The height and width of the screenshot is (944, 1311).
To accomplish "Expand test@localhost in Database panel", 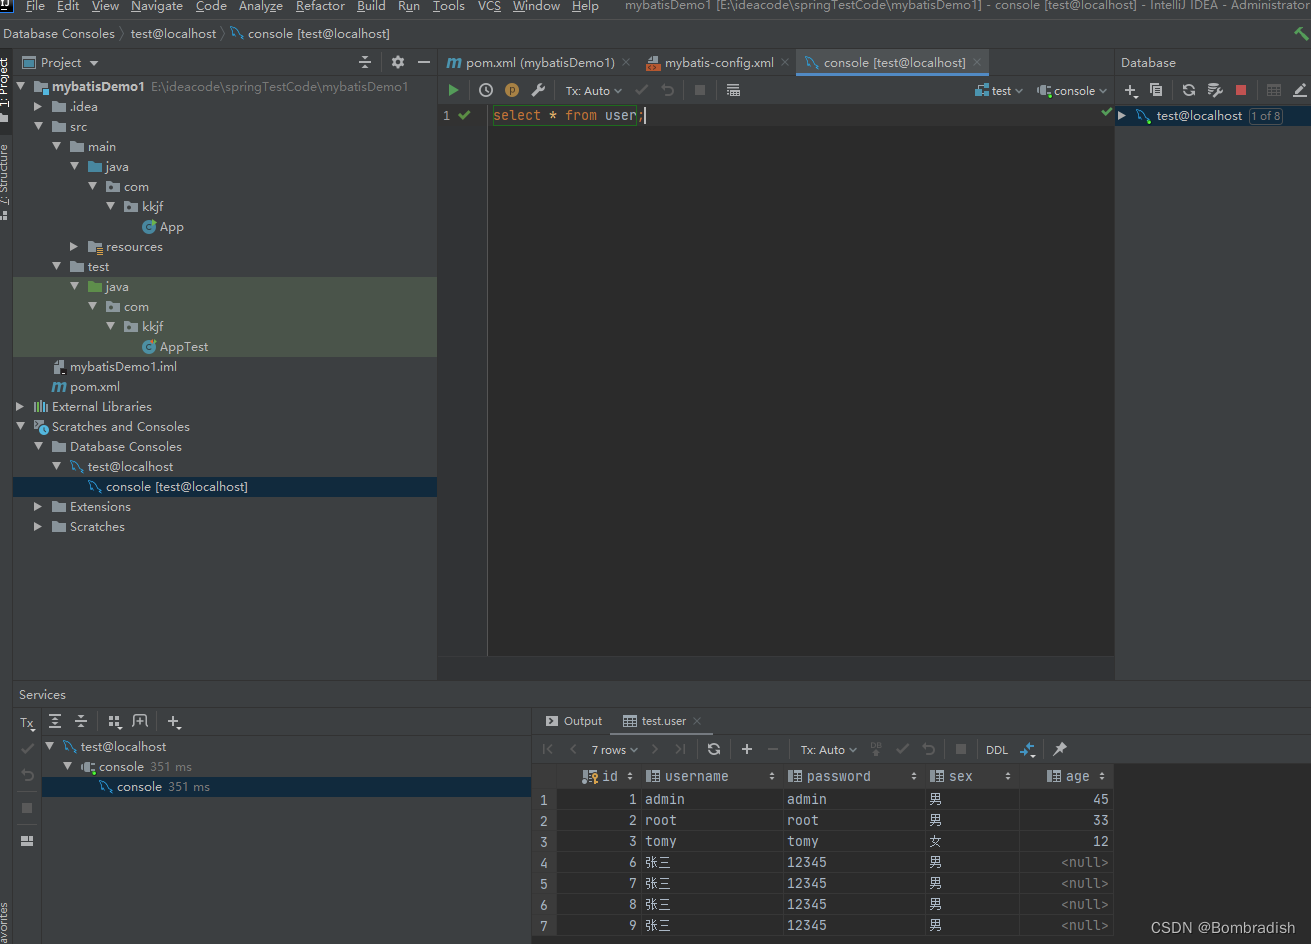I will click(x=1122, y=116).
